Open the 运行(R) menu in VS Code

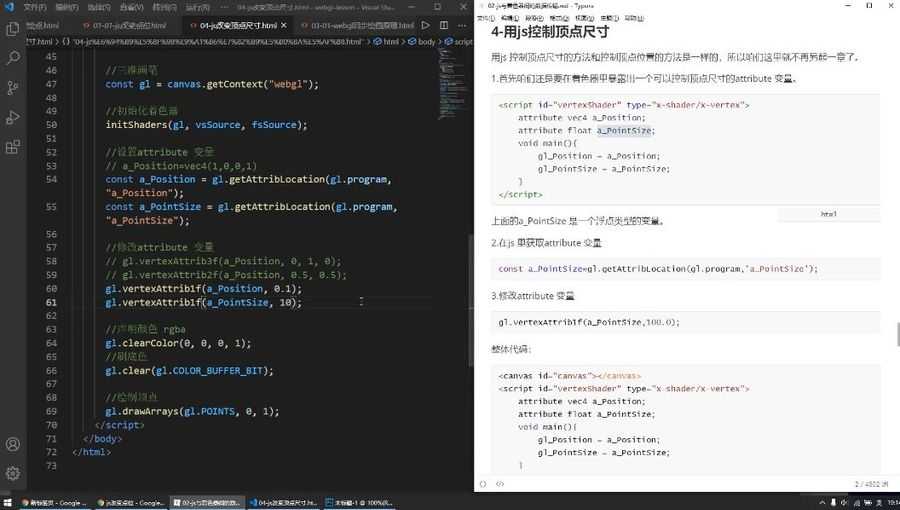197,7
